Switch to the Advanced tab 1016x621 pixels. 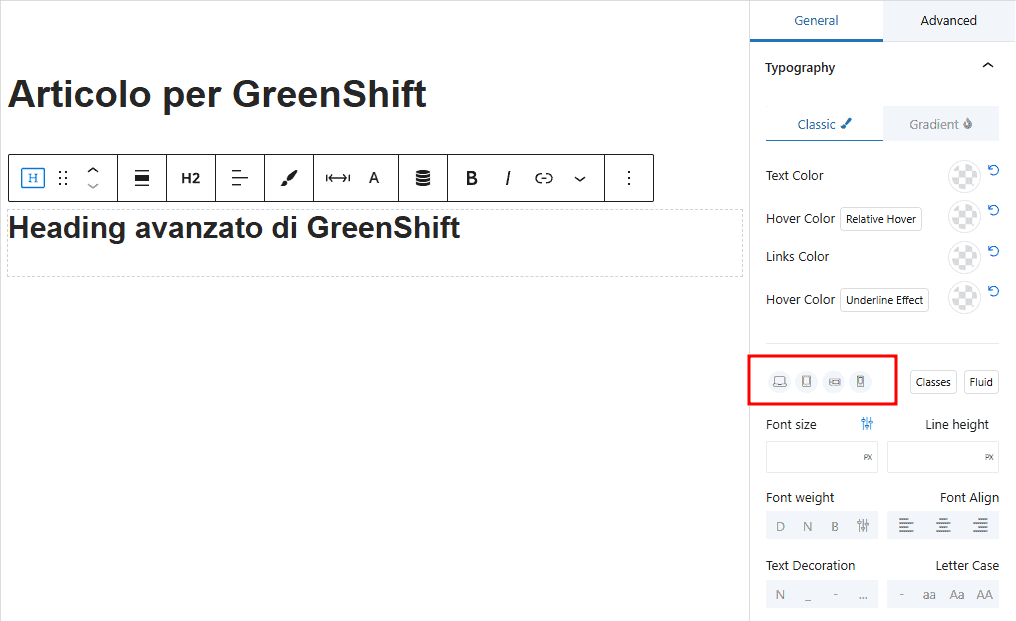[949, 21]
